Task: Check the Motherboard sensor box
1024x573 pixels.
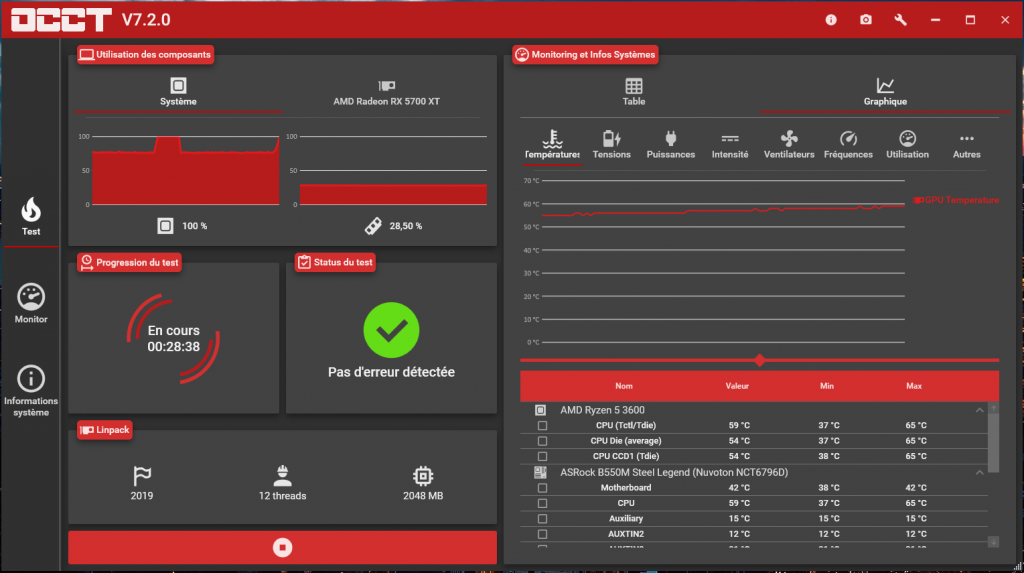Action: 542,488
